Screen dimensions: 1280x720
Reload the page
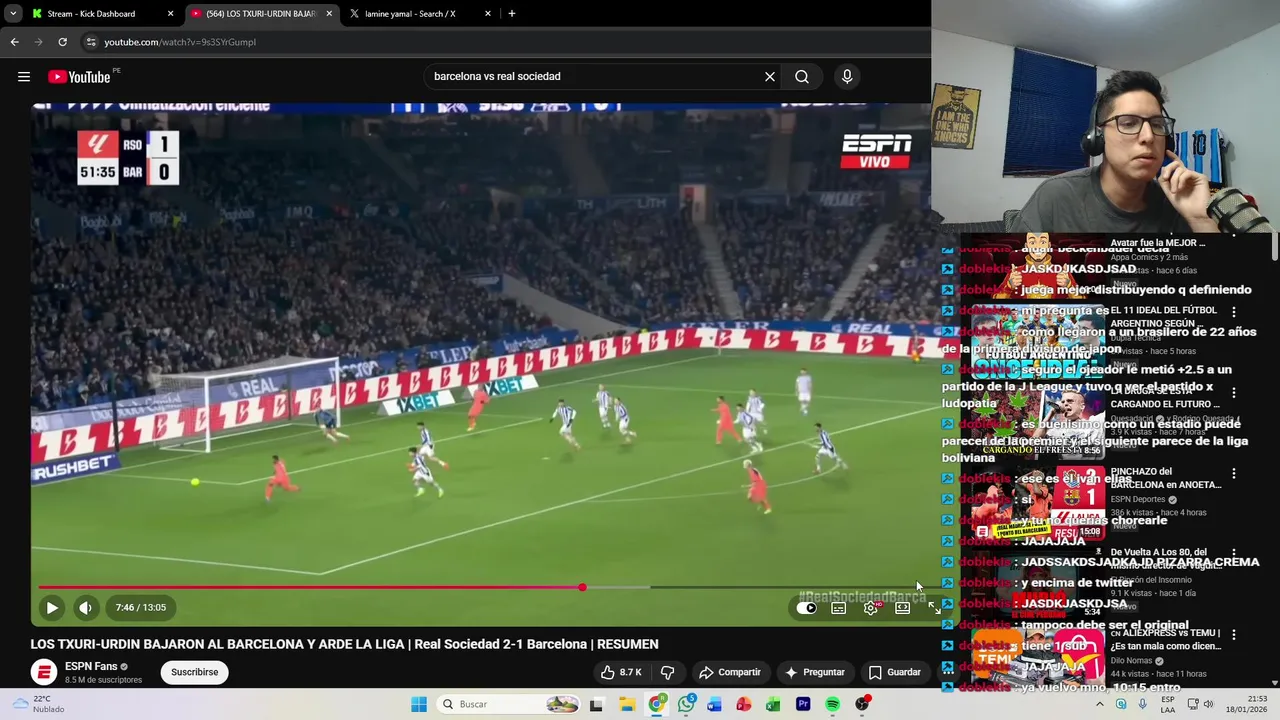[x=62, y=42]
